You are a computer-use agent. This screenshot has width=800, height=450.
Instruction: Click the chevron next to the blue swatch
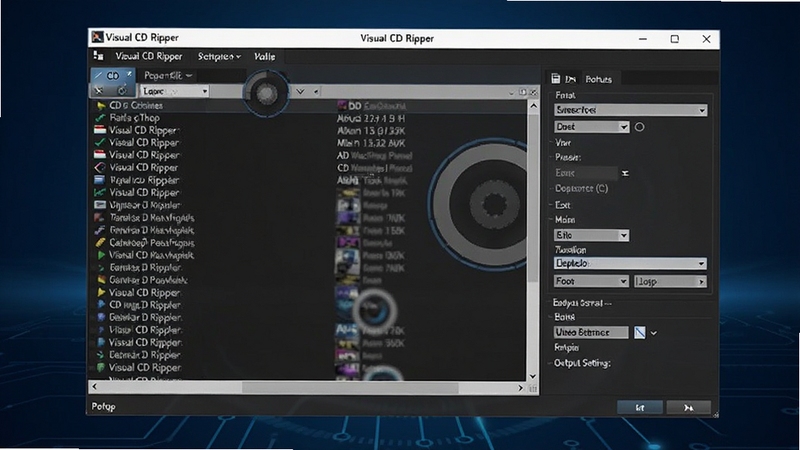coord(654,333)
